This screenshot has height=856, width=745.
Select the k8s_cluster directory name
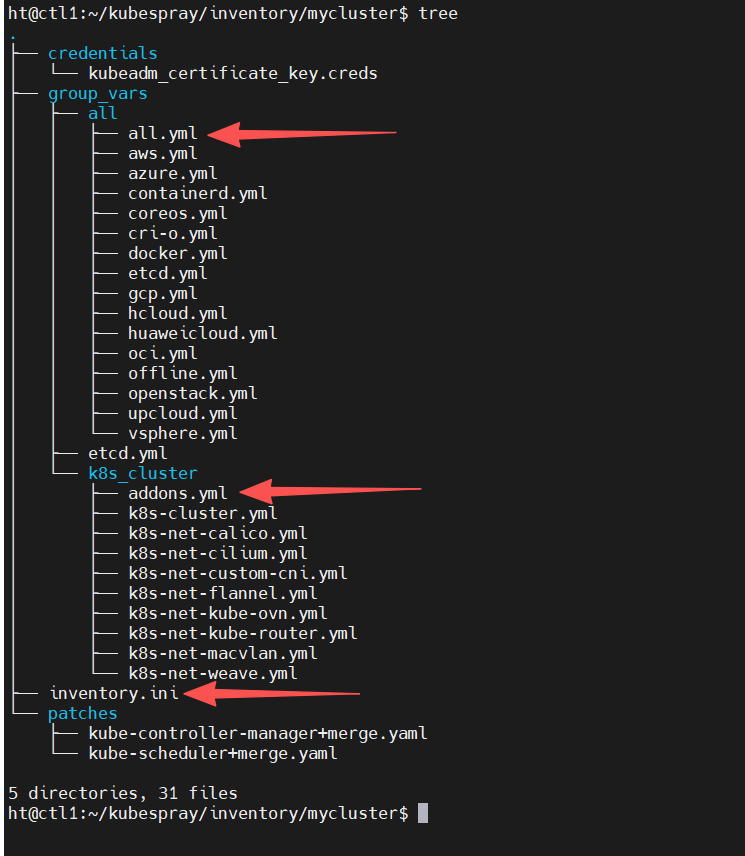click(x=143, y=473)
